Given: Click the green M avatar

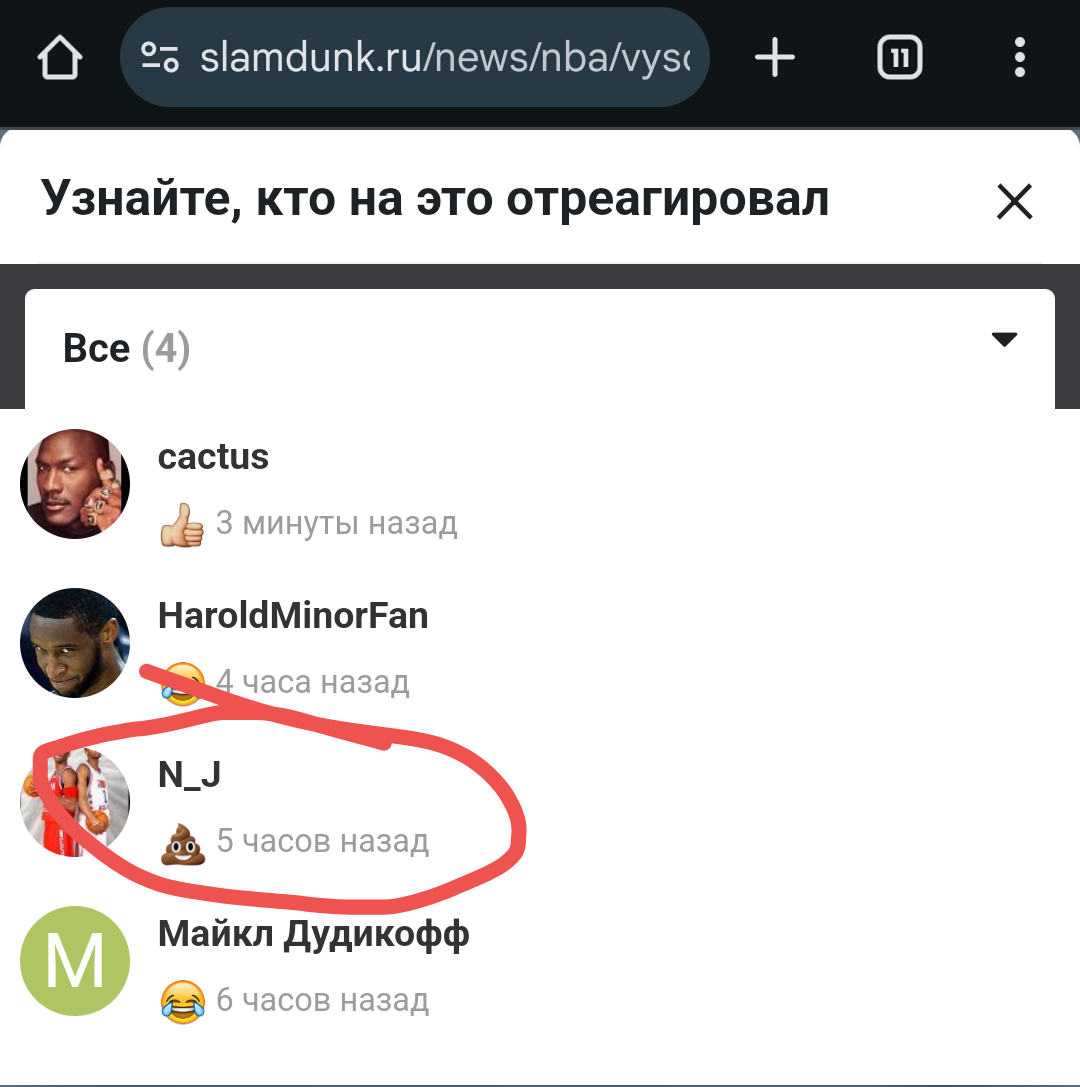Looking at the screenshot, I should tap(75, 961).
